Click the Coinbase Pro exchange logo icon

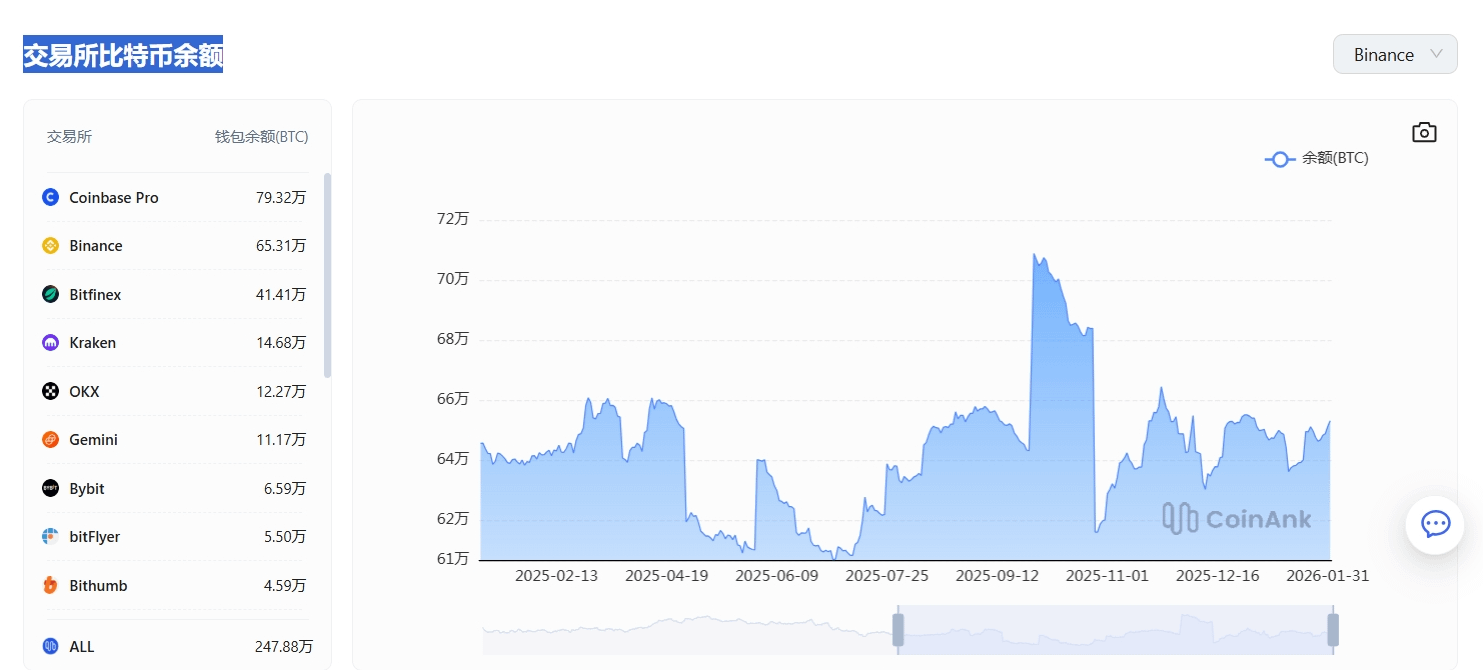click(51, 197)
